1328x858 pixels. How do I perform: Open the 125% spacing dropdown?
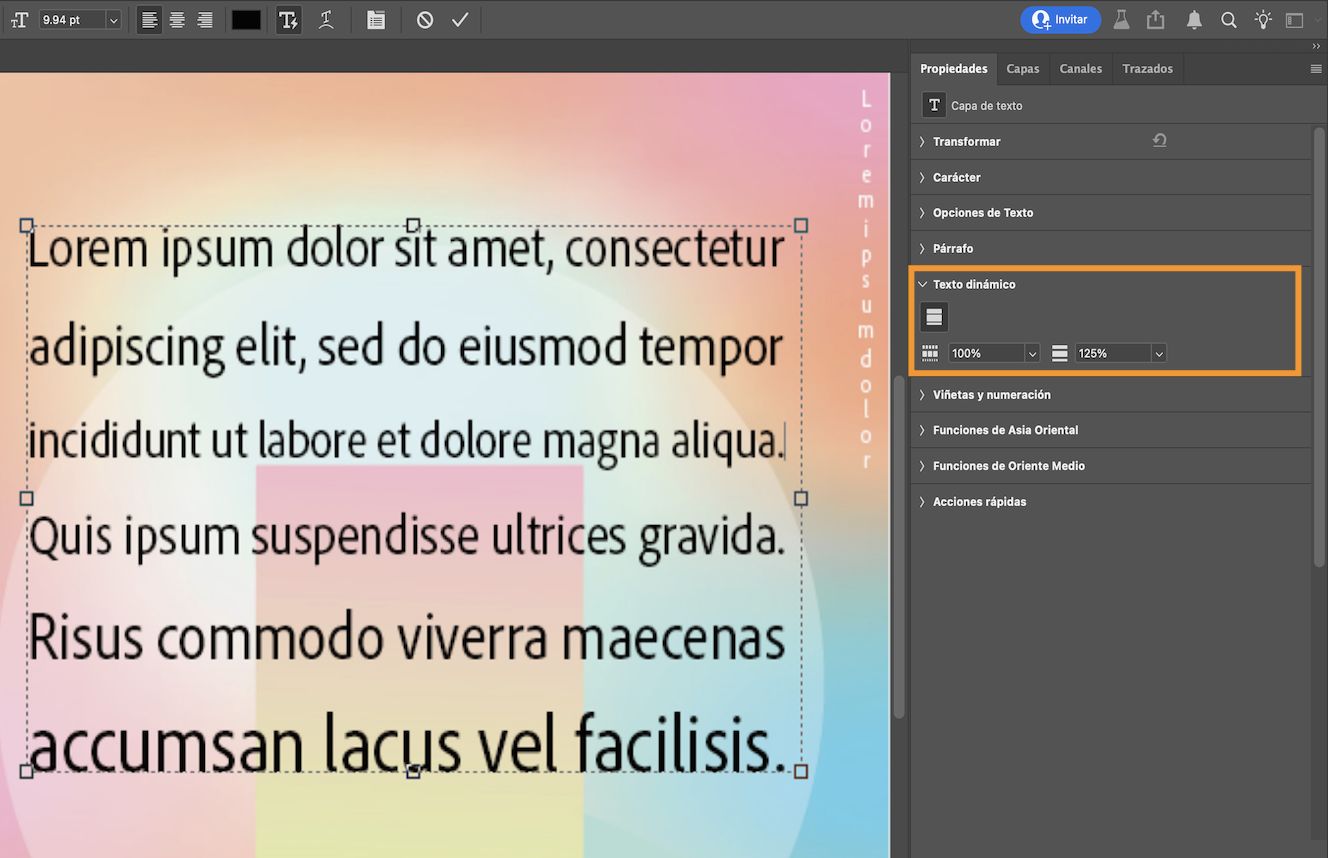click(x=1158, y=352)
